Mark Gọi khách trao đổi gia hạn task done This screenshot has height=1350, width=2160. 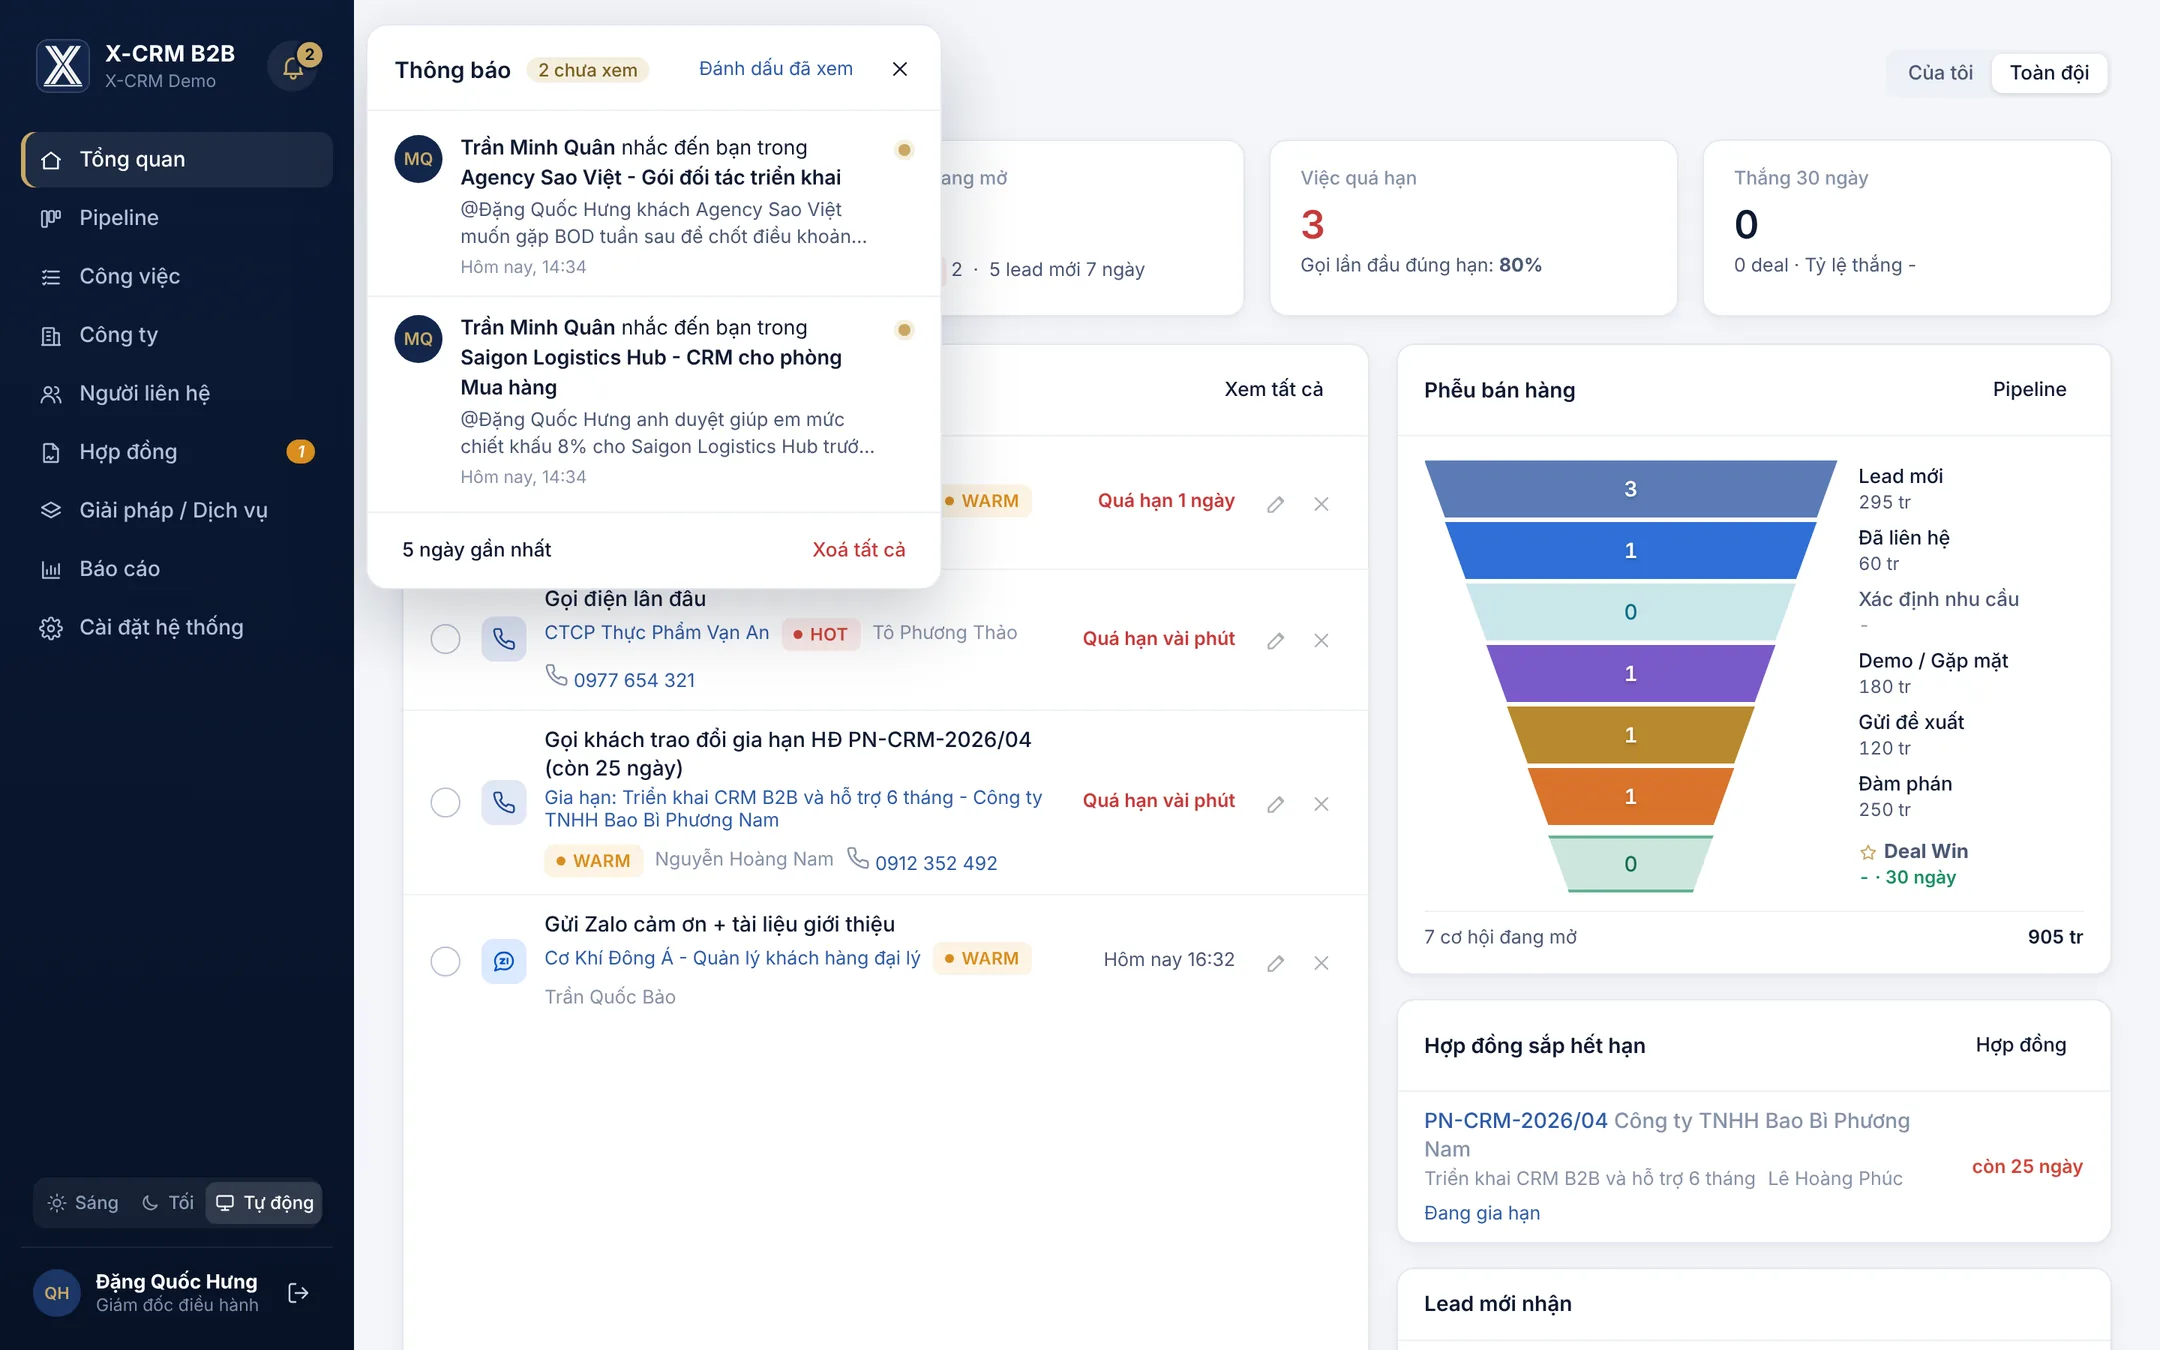[x=445, y=802]
